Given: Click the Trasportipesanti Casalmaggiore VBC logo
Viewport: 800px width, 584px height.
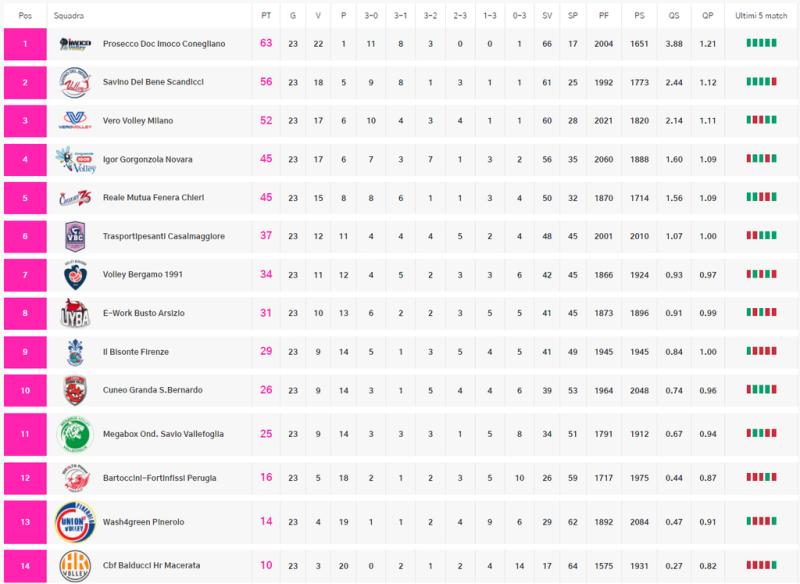Looking at the screenshot, I should (75, 236).
